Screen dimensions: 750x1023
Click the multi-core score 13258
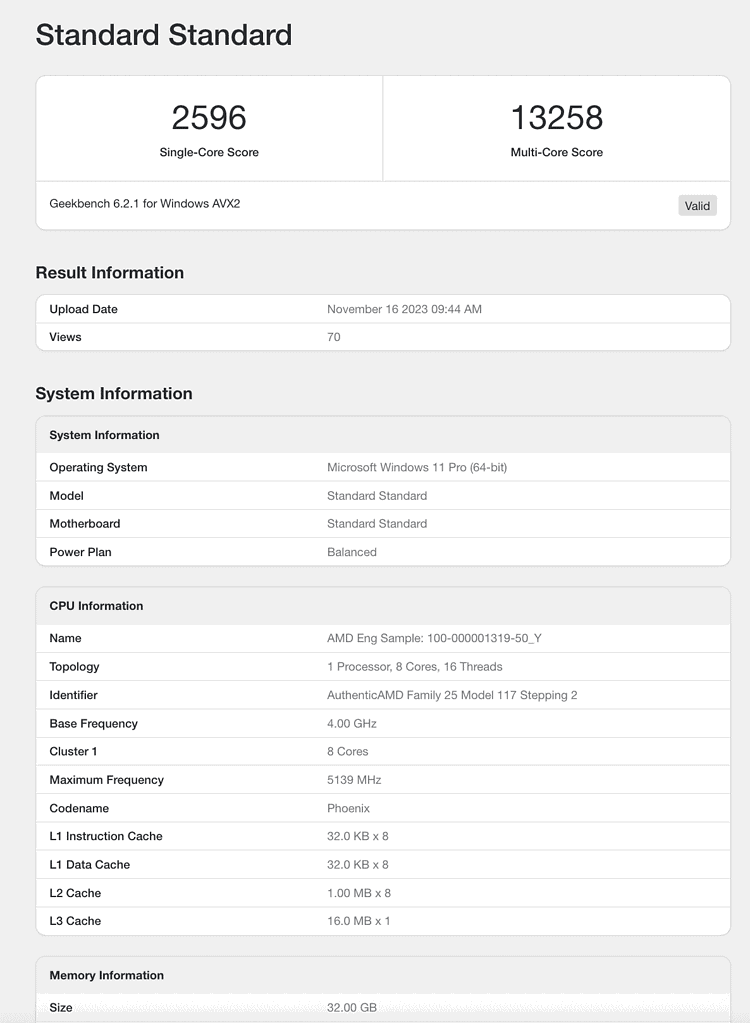pyautogui.click(x=556, y=117)
